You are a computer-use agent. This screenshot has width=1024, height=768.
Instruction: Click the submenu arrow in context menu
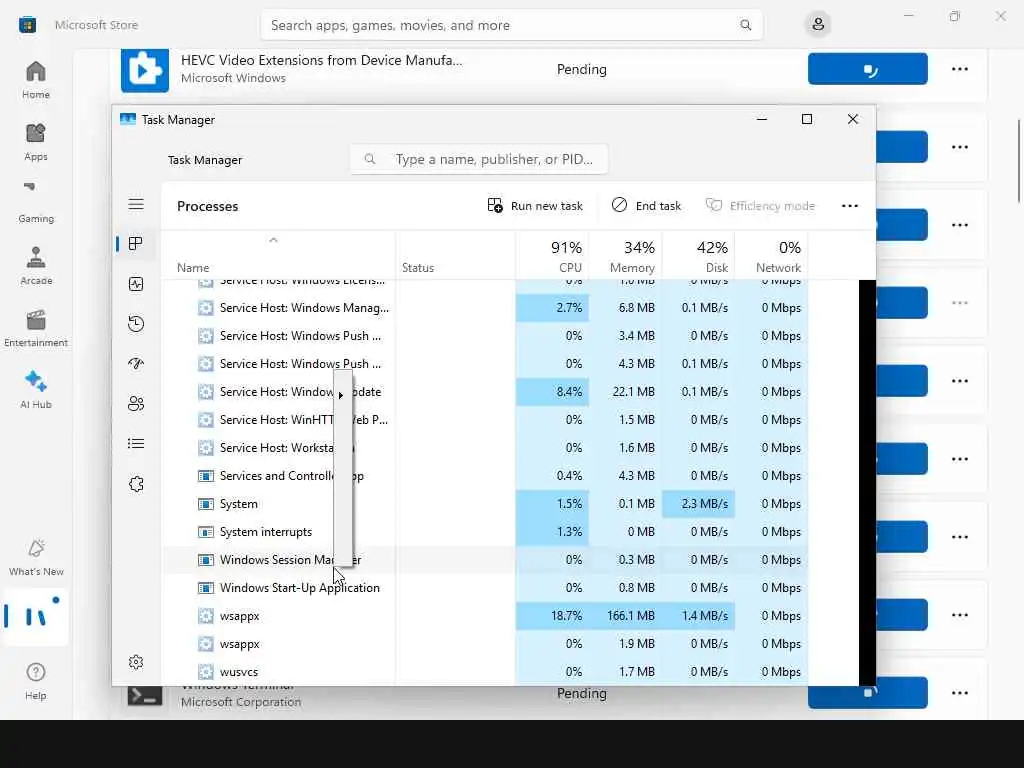coord(341,395)
